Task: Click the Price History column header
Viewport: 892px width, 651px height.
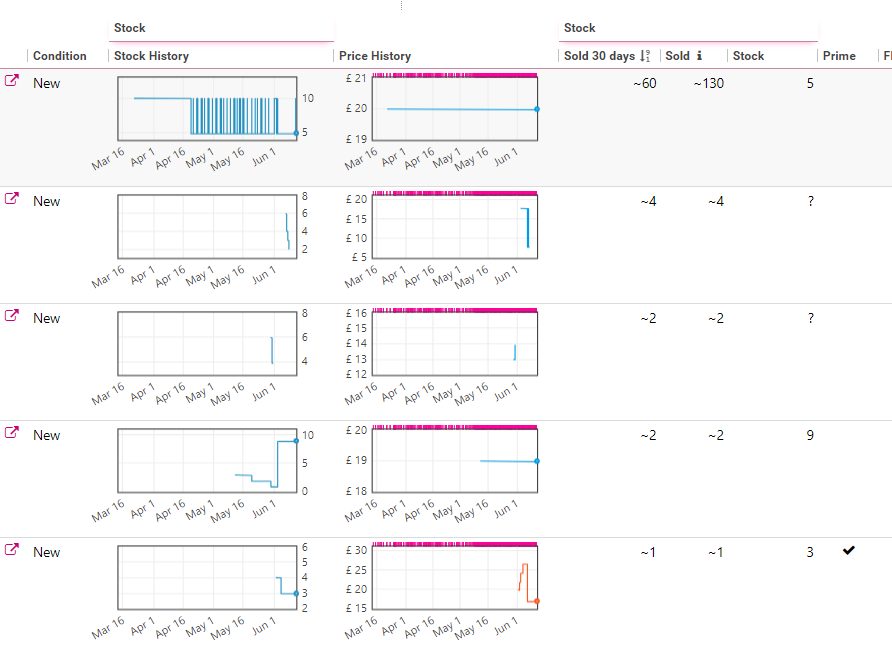Action: (x=375, y=56)
